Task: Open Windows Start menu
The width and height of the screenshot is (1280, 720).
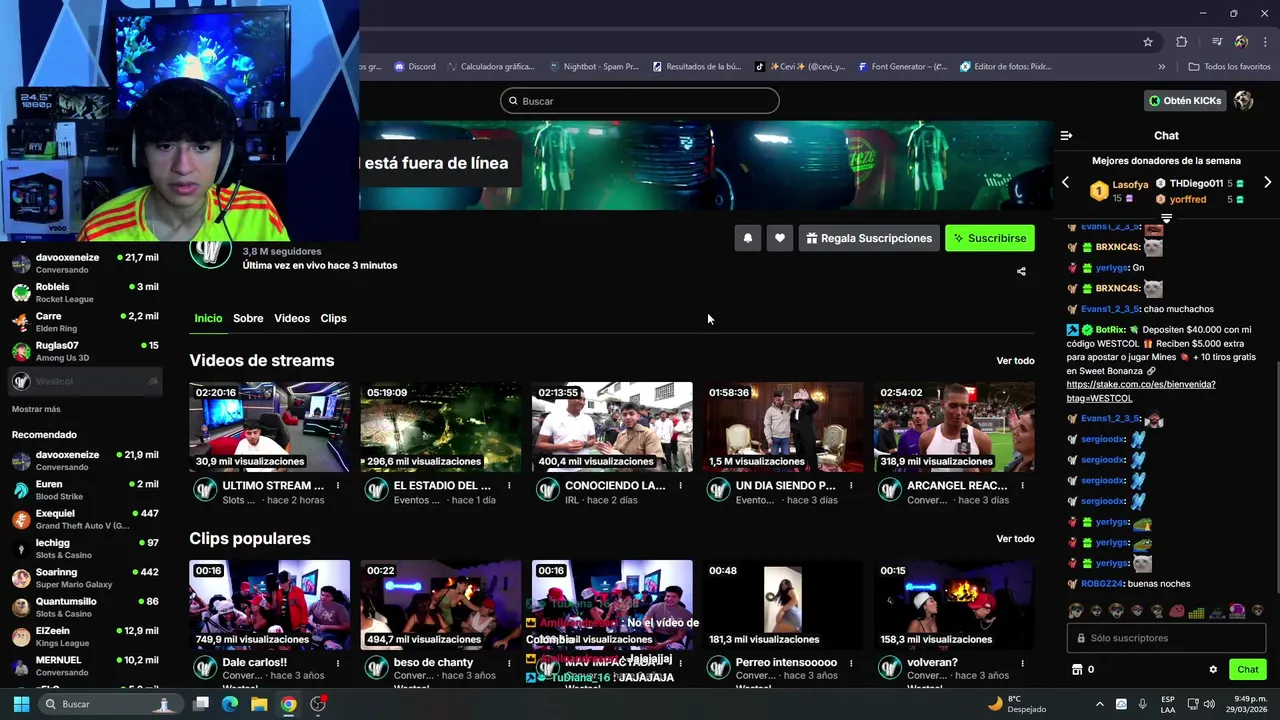Action: pos(21,704)
